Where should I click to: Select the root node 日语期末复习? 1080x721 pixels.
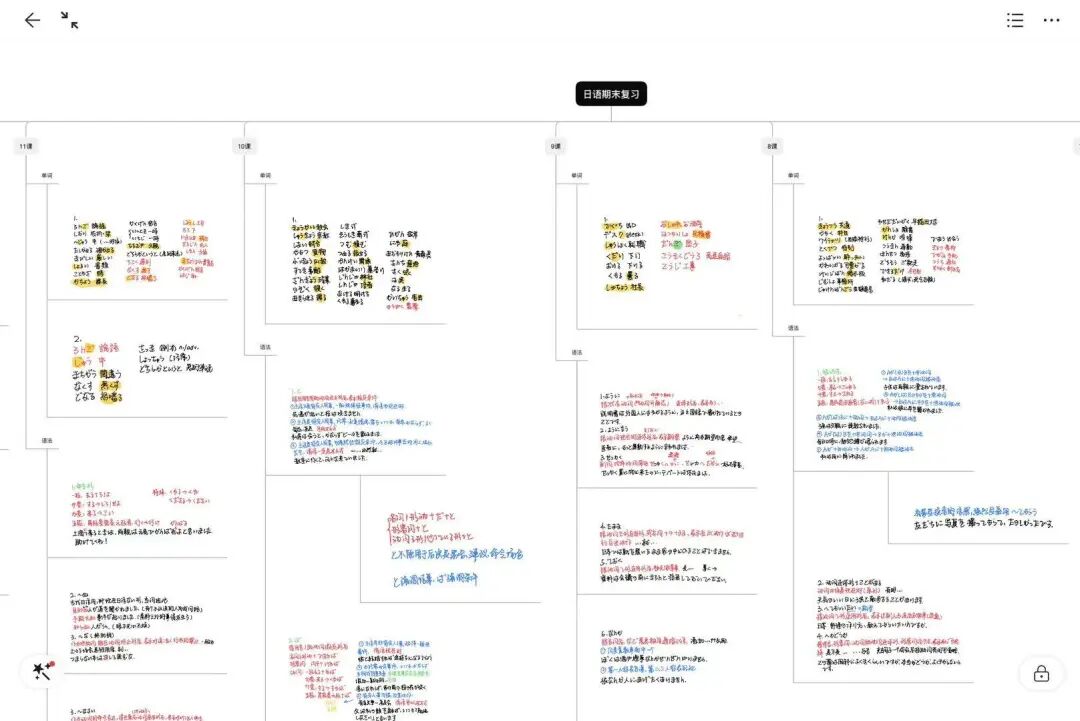(x=611, y=95)
